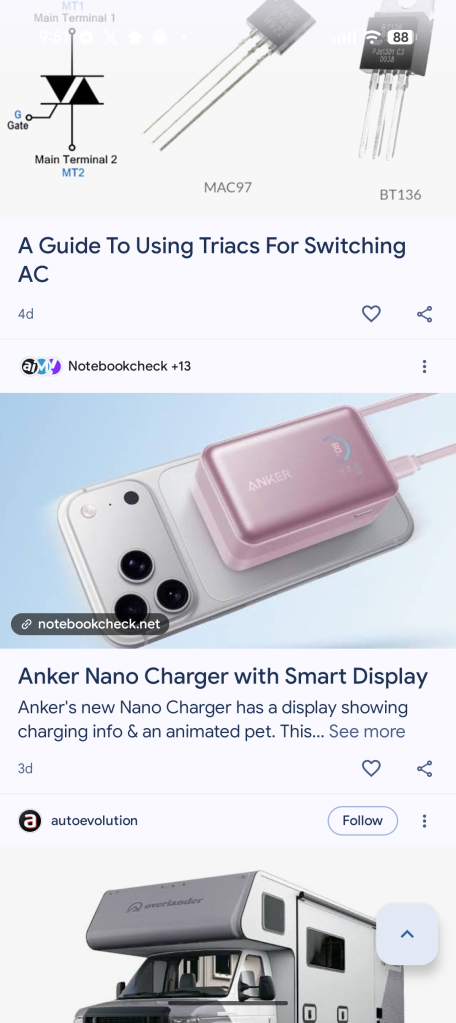The width and height of the screenshot is (456, 1023).
Task: Tap the Notebookcheck source icon cluster
Action: coord(40,366)
